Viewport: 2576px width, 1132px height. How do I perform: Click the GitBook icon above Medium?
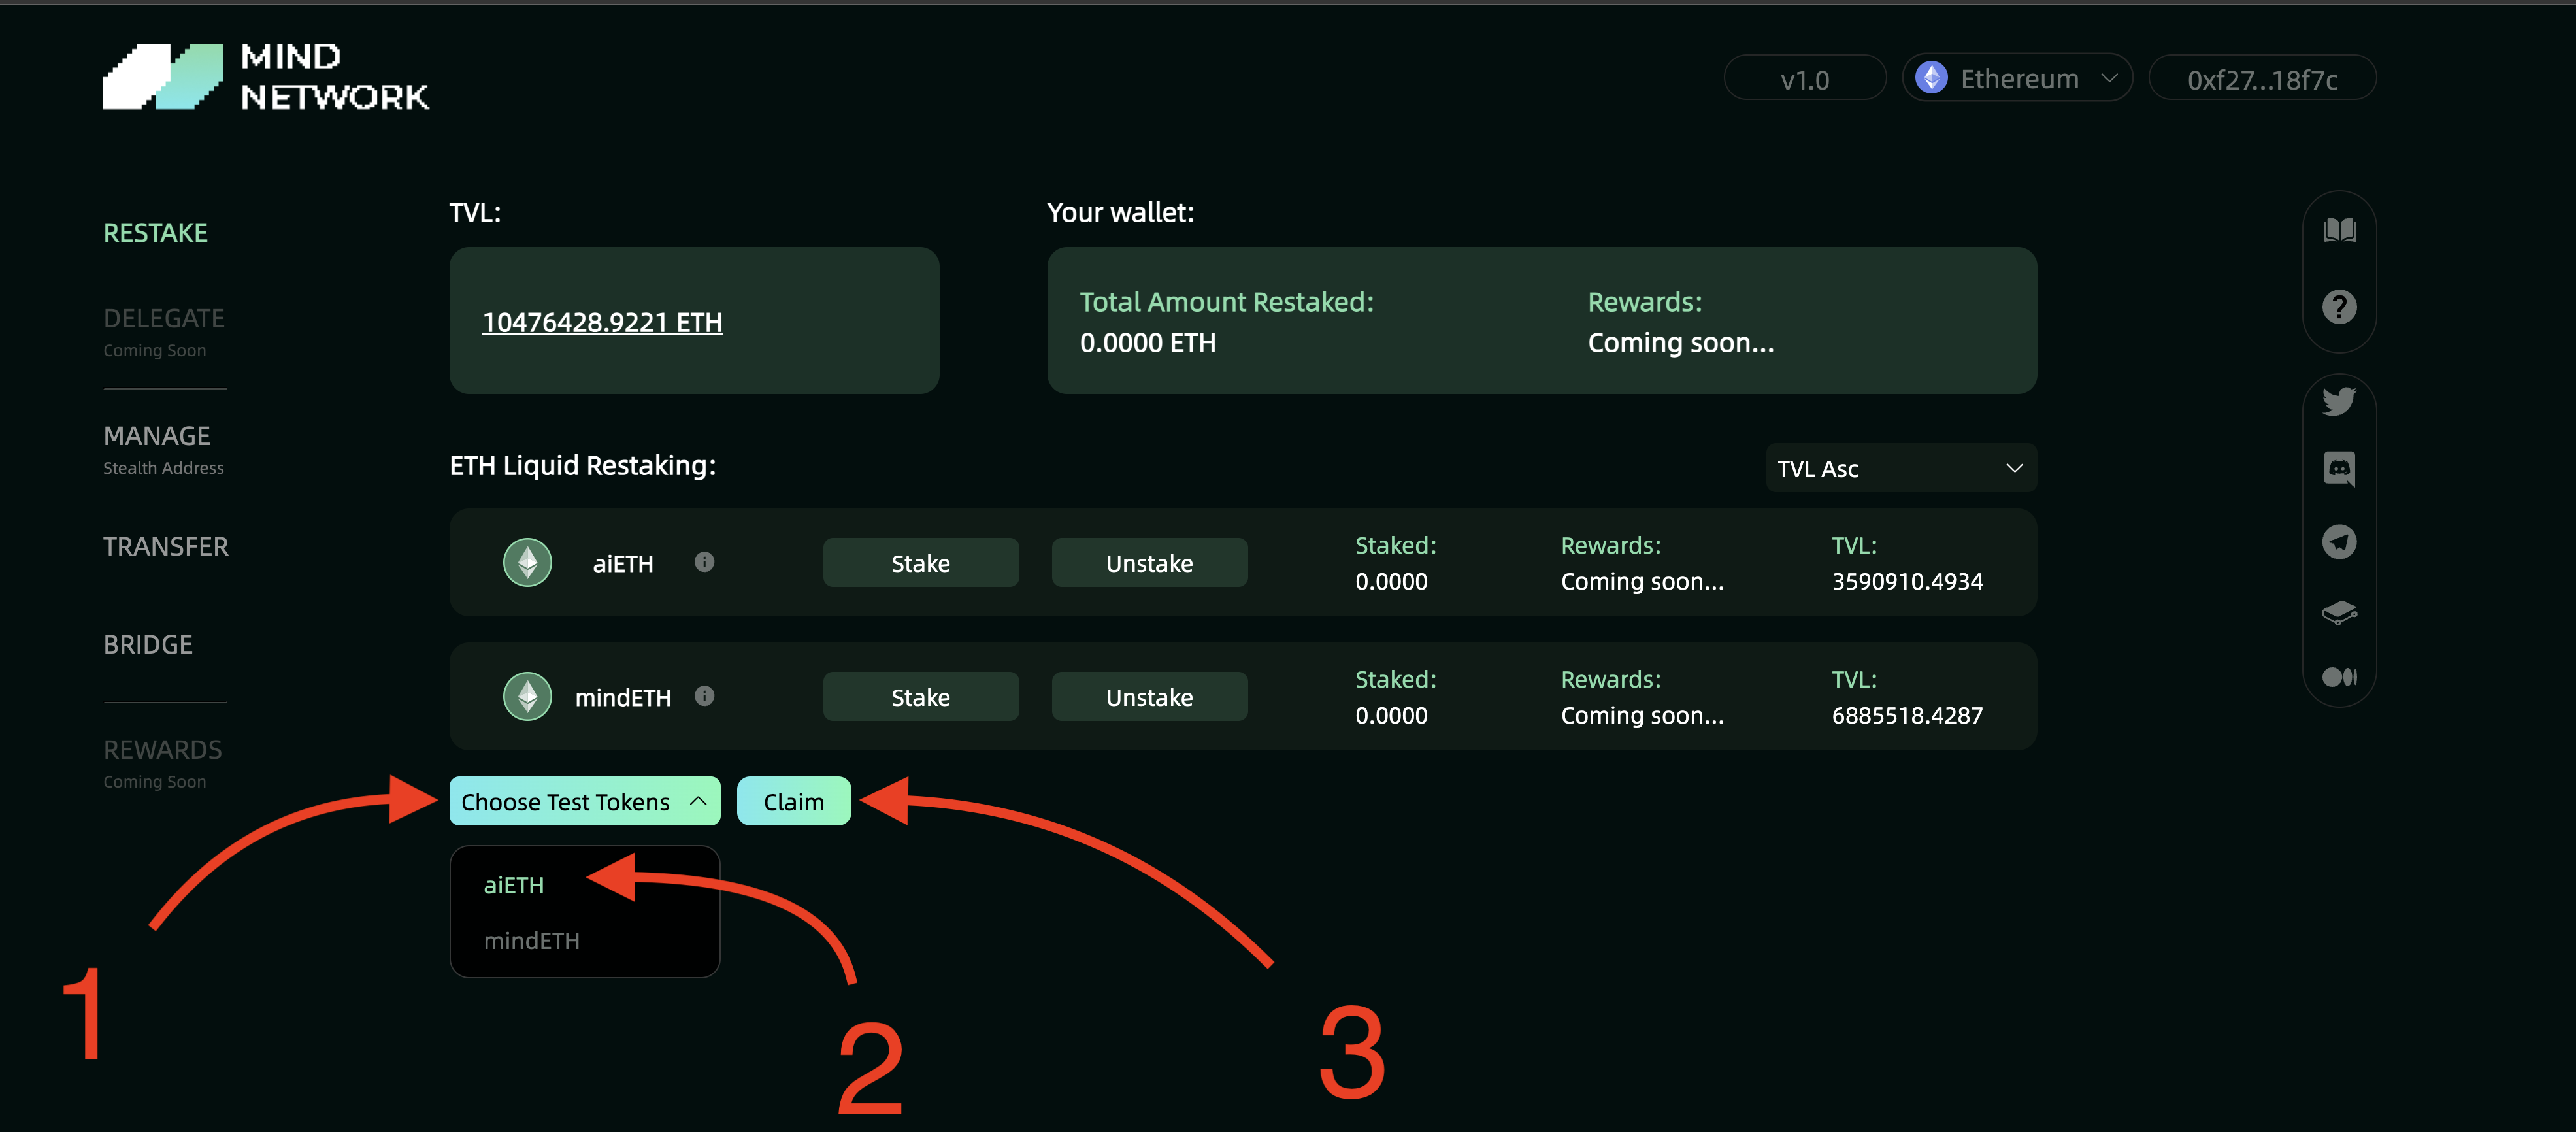(2339, 612)
